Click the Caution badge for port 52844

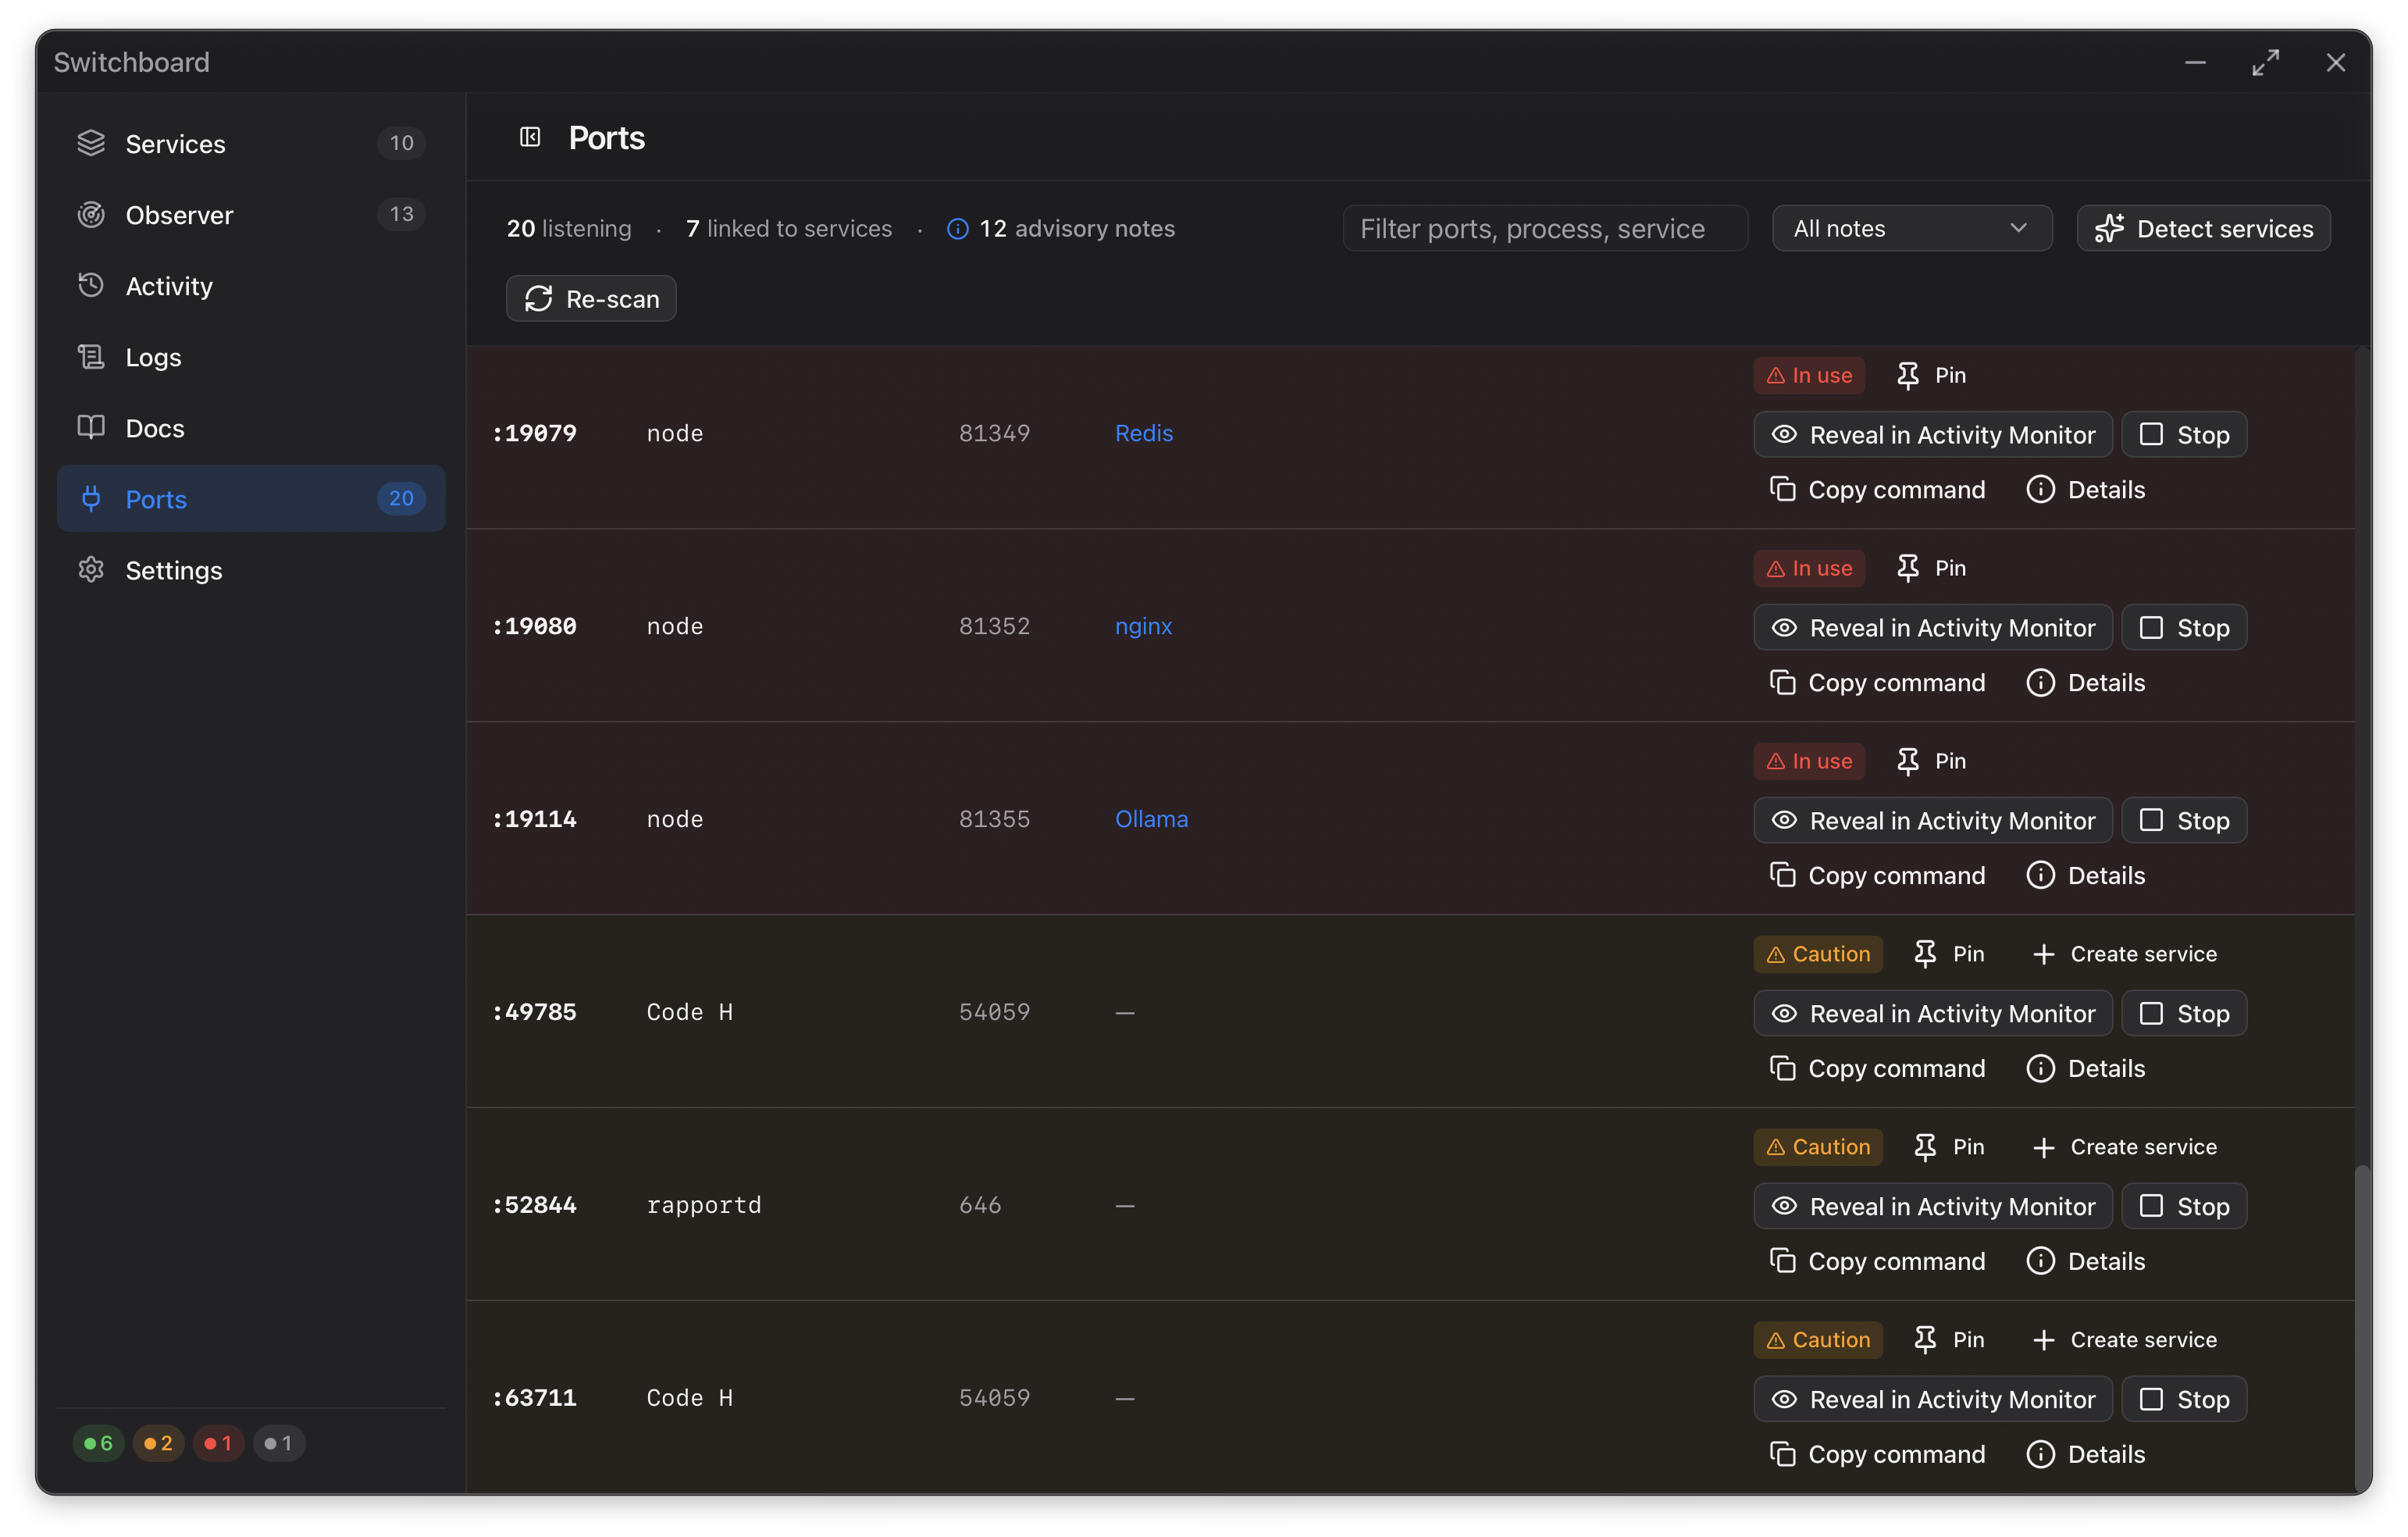tap(1818, 1147)
